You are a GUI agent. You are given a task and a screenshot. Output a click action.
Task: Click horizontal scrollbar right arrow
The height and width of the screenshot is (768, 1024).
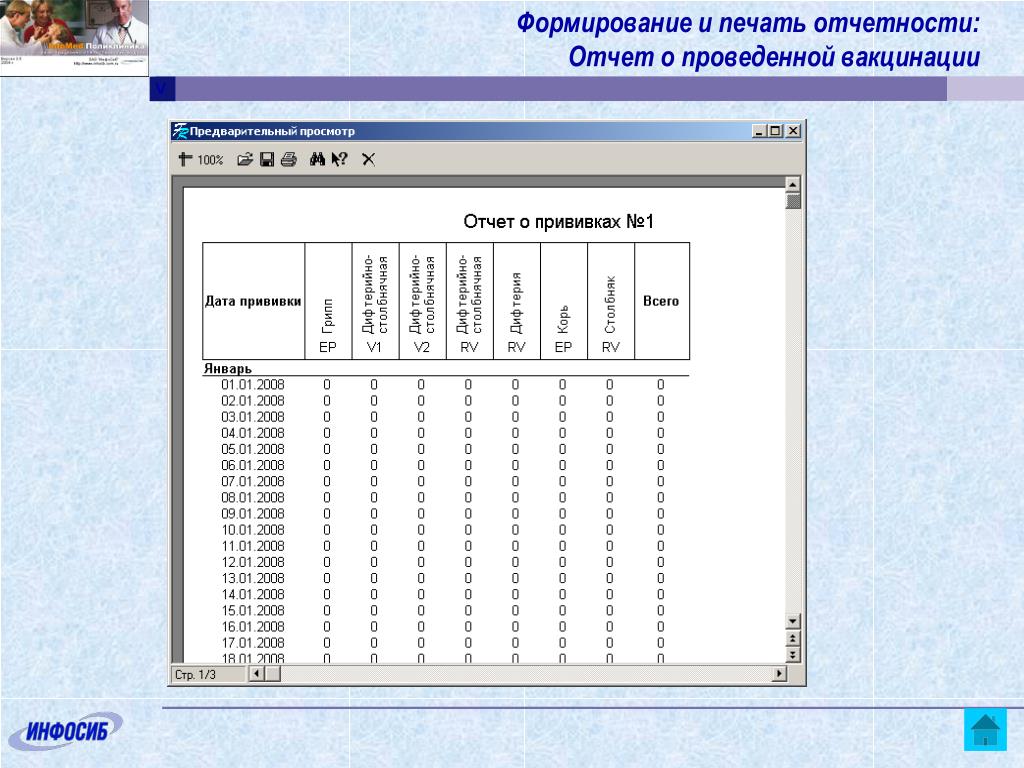778,673
